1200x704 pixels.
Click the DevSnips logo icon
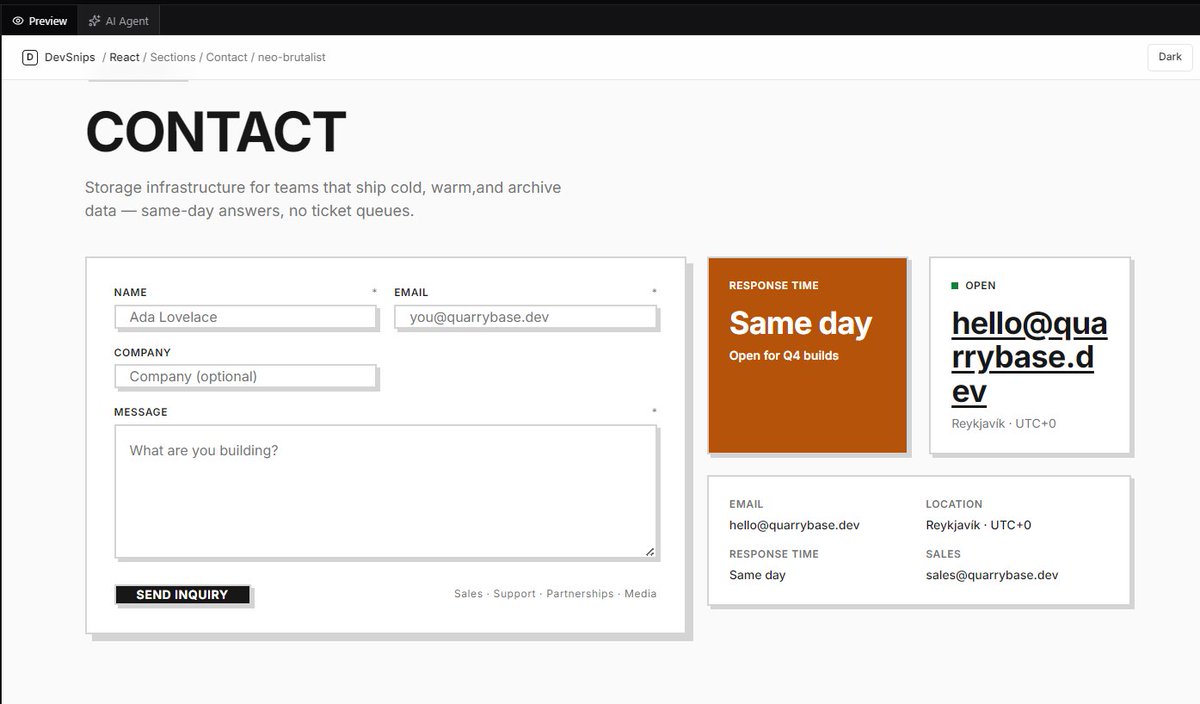coord(30,57)
